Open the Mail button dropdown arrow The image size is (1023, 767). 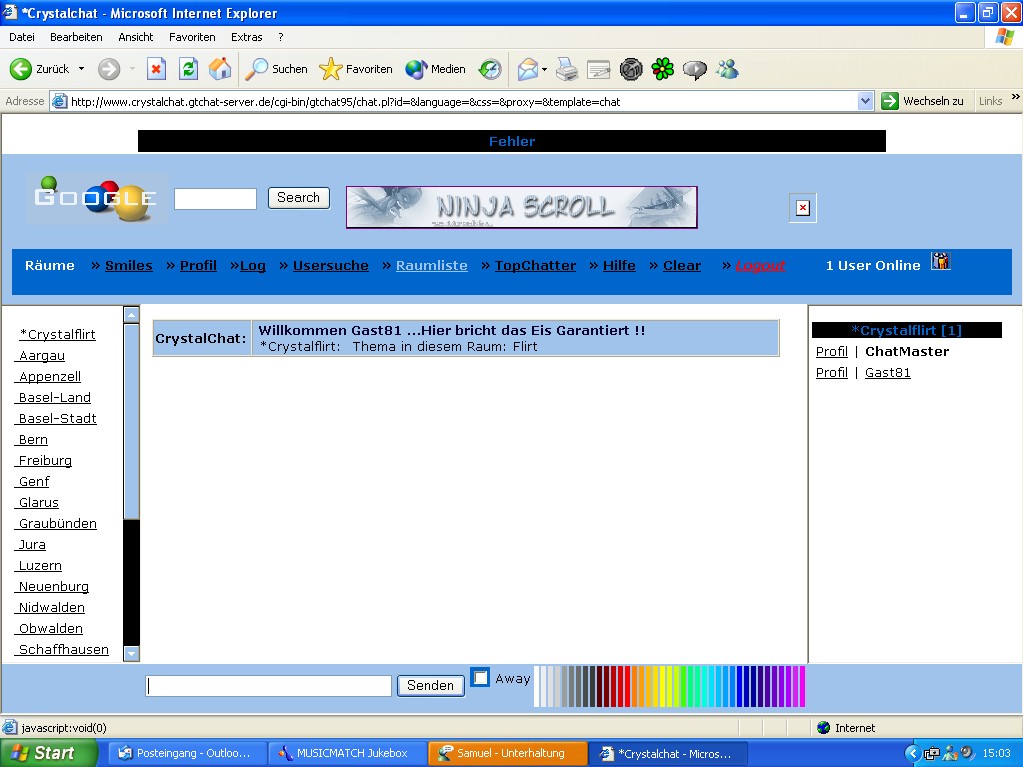point(545,69)
